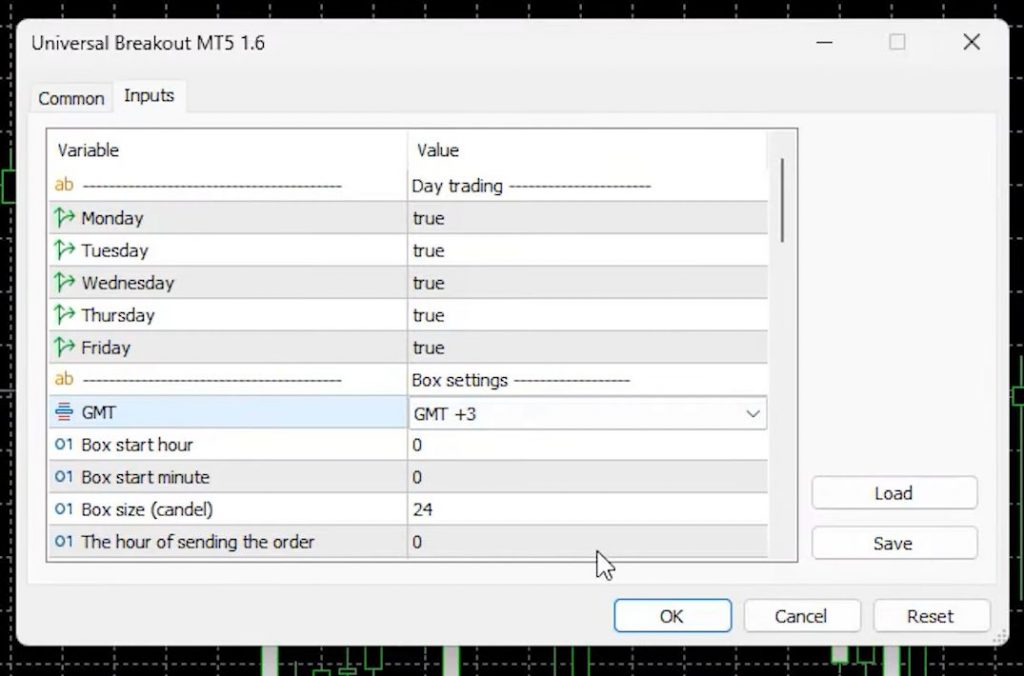Select the Thursday value cell dropdown
1024x676 pixels.
click(x=586, y=315)
